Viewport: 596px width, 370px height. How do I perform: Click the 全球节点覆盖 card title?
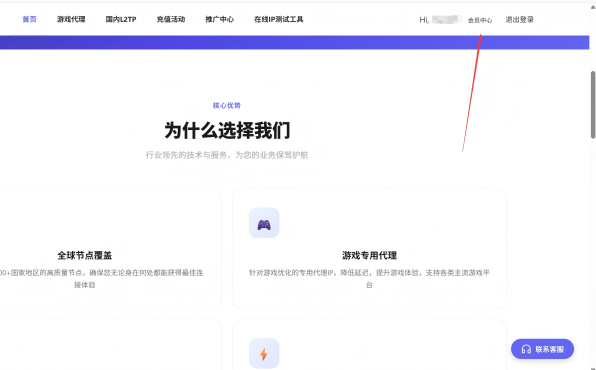pos(84,256)
